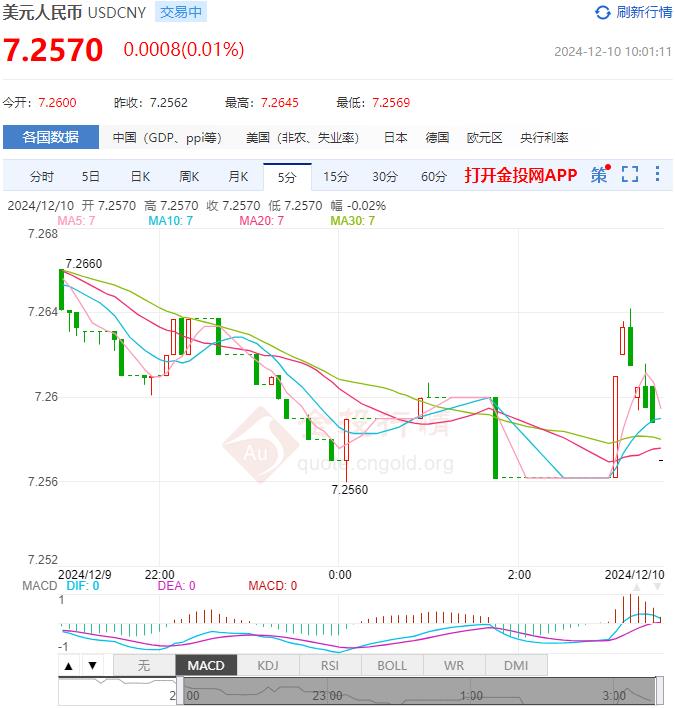Click the gray selected range in navigator
The width and height of the screenshot is (675, 708).
coord(419,691)
